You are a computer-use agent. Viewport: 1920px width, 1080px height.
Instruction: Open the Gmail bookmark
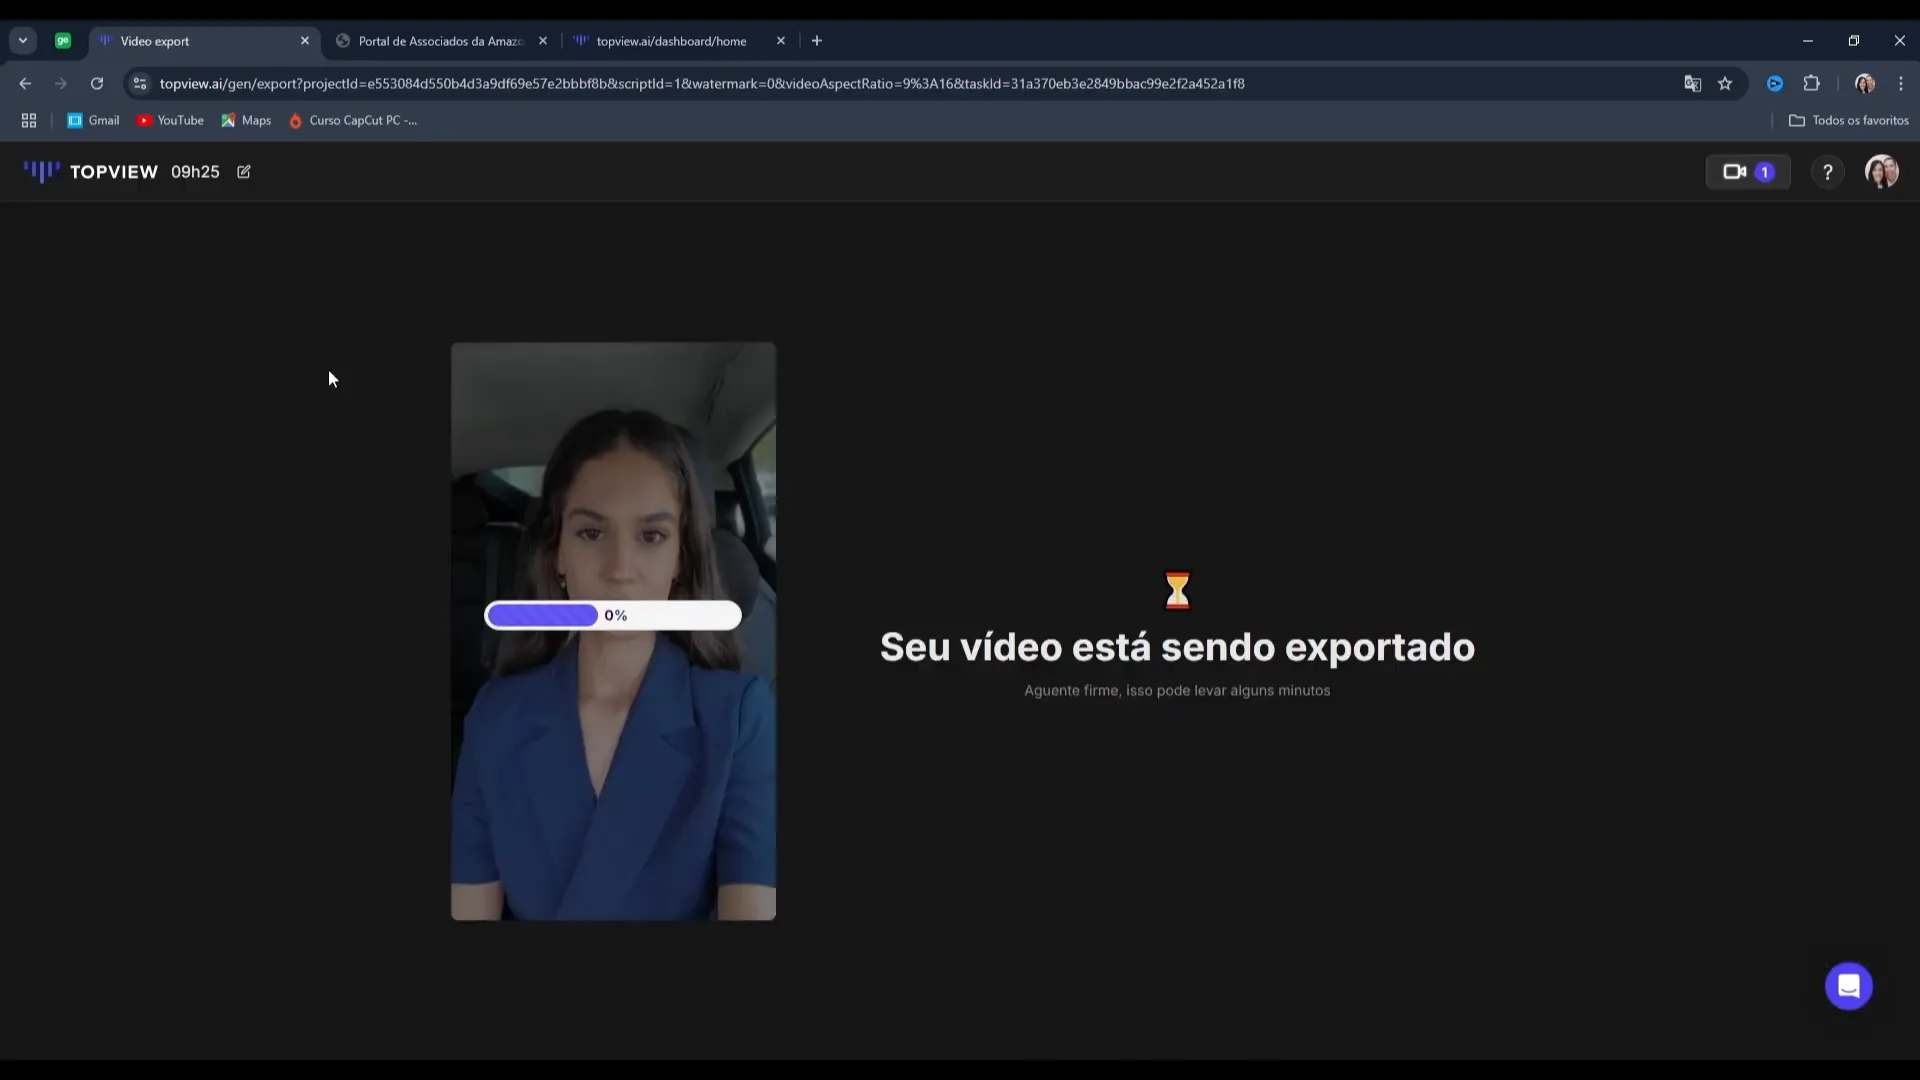pos(93,120)
